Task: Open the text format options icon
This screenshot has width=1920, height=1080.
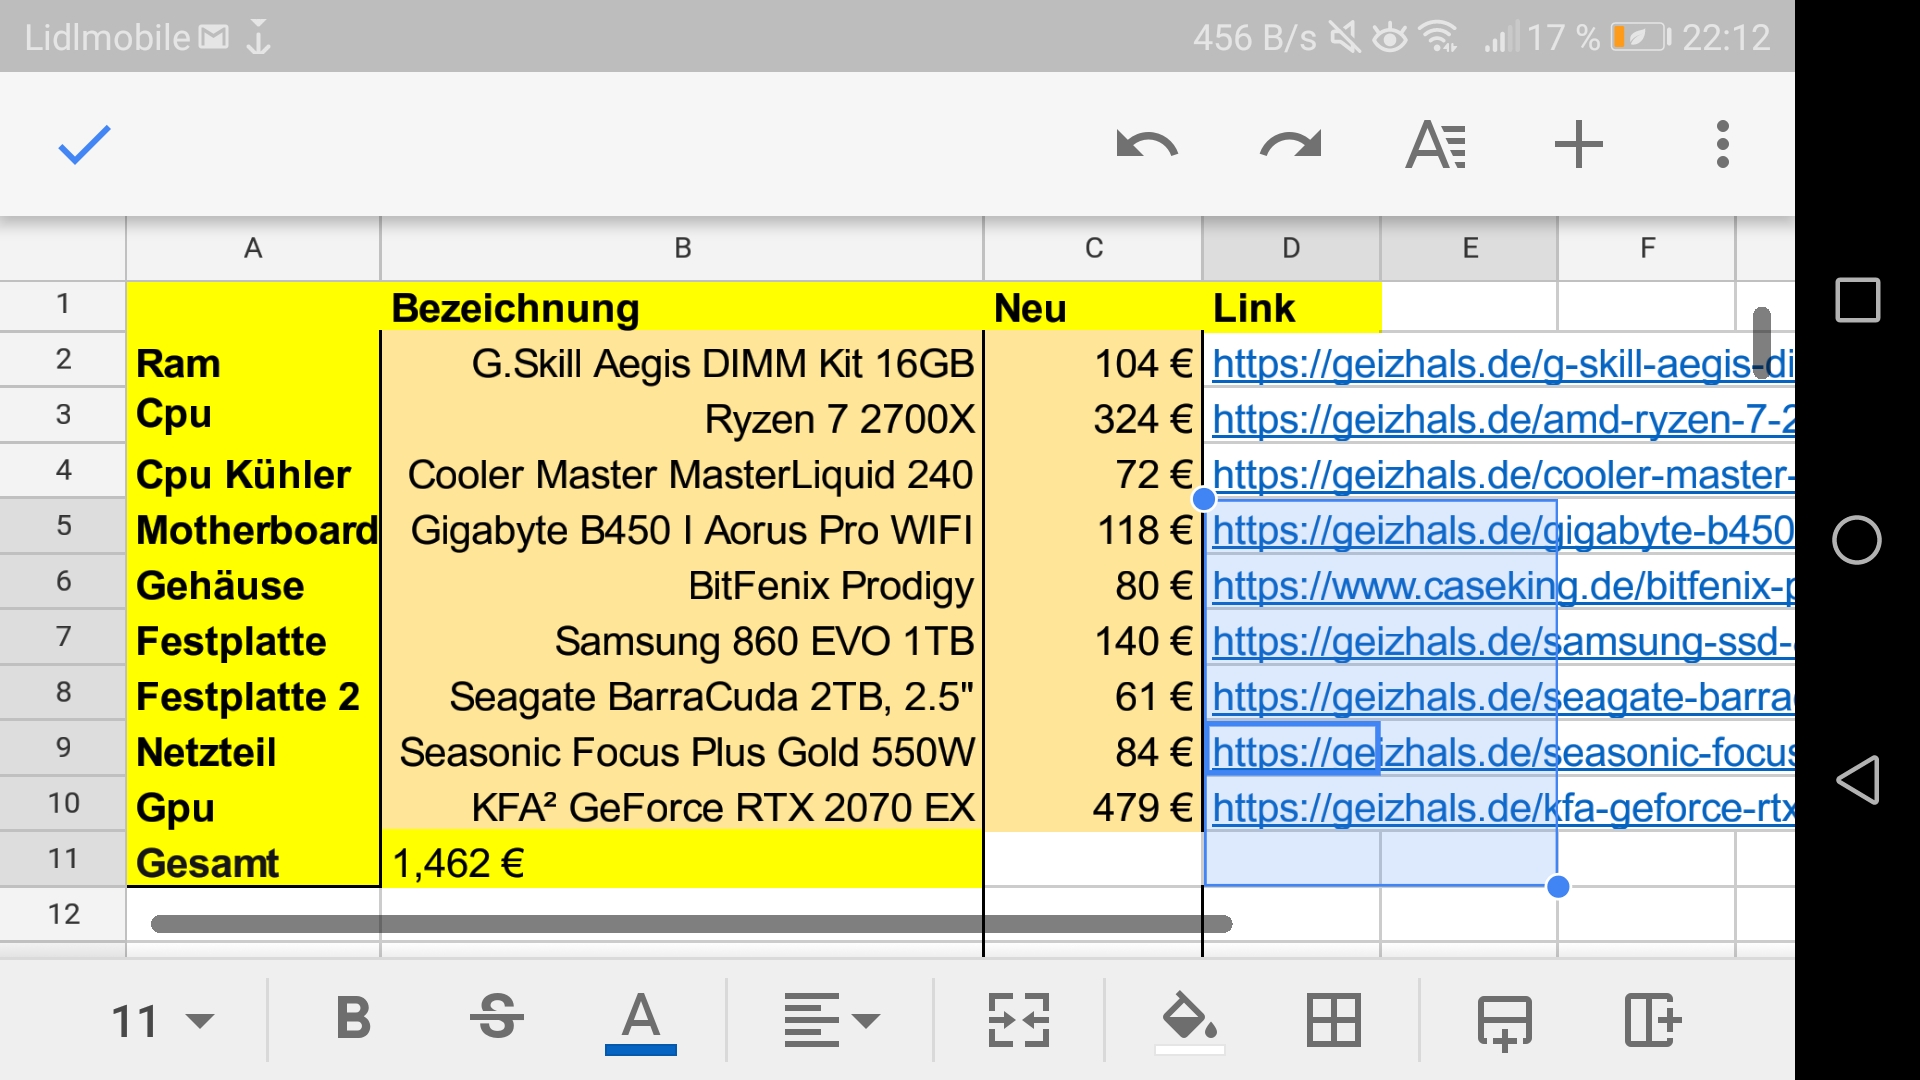Action: [1435, 145]
